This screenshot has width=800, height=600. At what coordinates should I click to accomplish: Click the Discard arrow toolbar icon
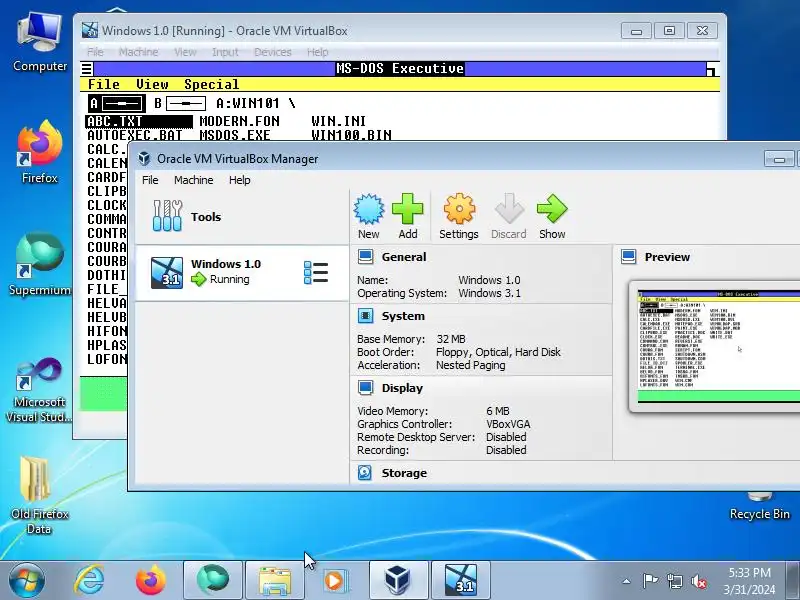point(508,209)
